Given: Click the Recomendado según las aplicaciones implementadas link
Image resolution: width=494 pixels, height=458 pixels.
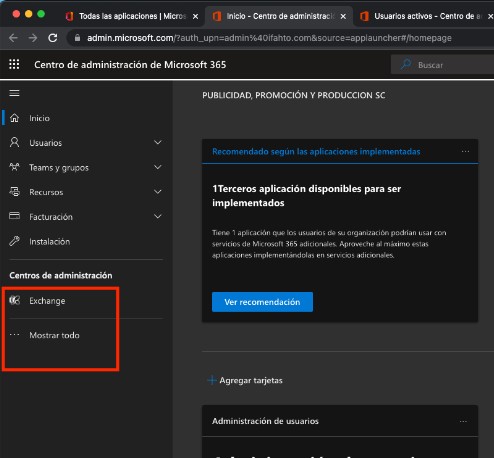Looking at the screenshot, I should tap(316, 152).
